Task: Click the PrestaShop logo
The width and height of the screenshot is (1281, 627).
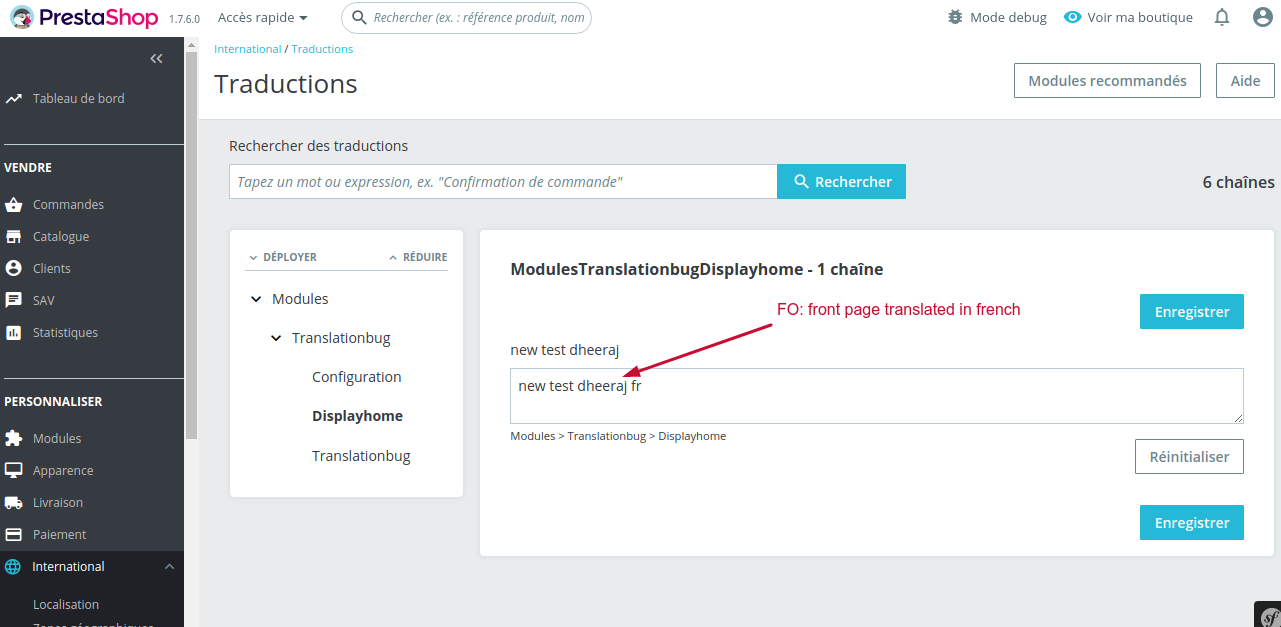Action: point(85,17)
